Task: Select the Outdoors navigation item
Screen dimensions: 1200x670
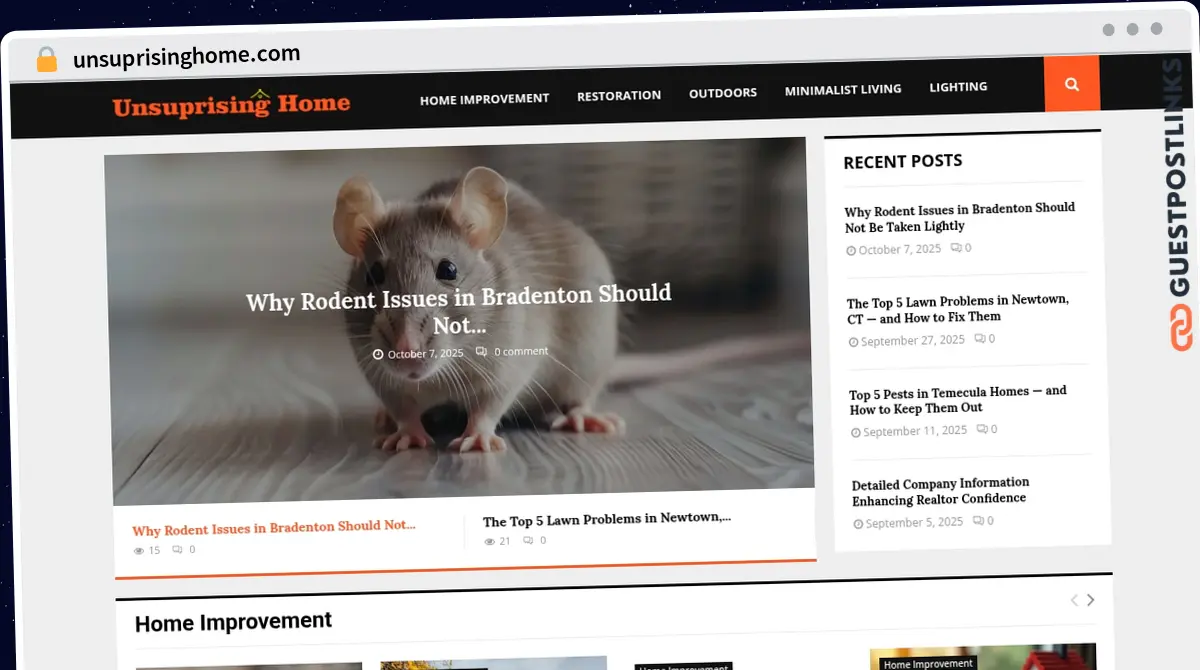Action: coord(722,92)
